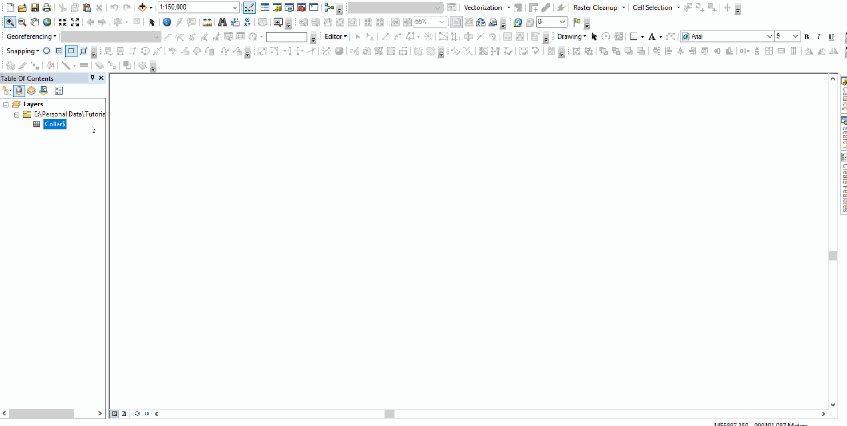The height and width of the screenshot is (426, 847).
Task: Open the ArcToolbox window icon
Action: point(301,8)
